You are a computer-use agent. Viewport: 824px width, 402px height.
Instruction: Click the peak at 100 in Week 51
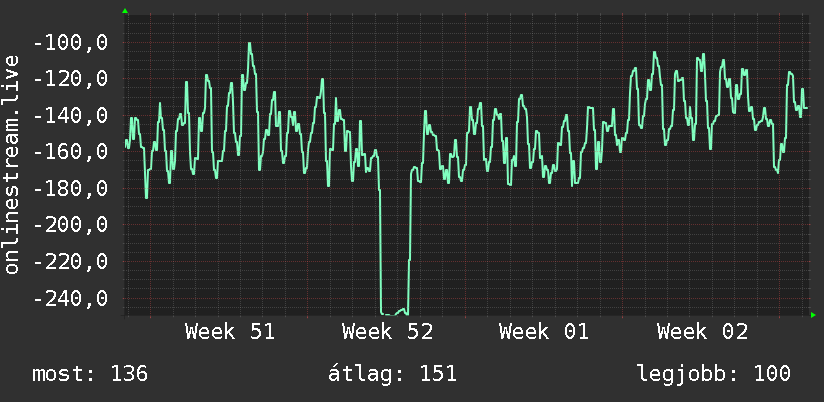coord(250,44)
